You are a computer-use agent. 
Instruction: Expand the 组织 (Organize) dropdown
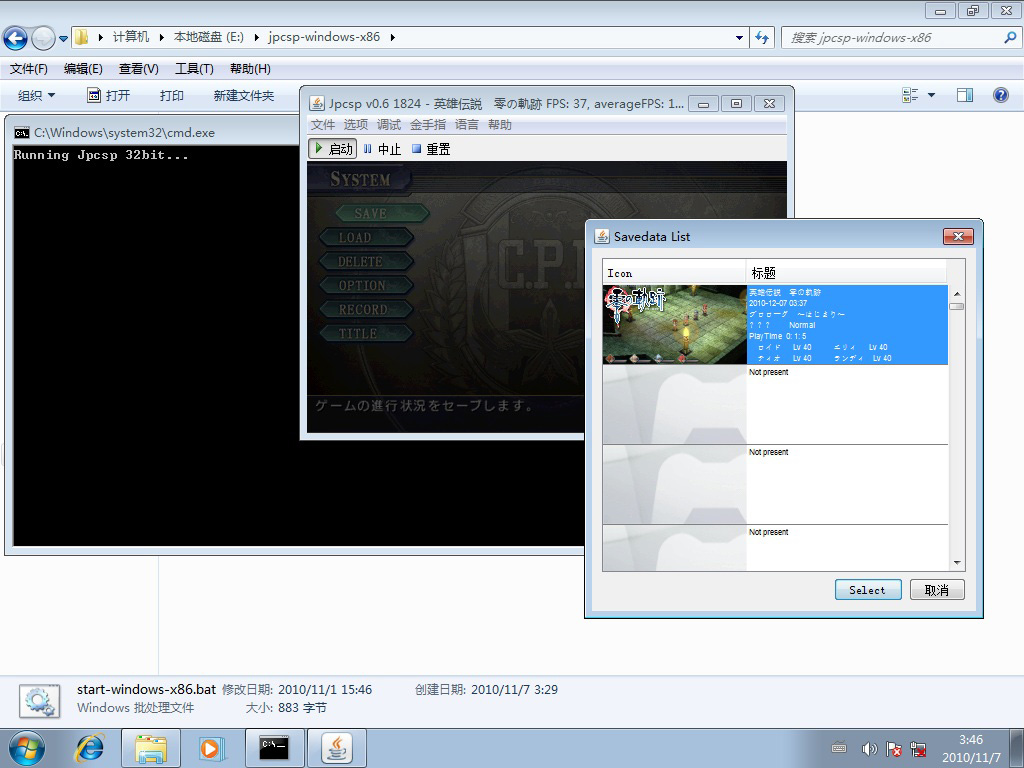pos(37,95)
